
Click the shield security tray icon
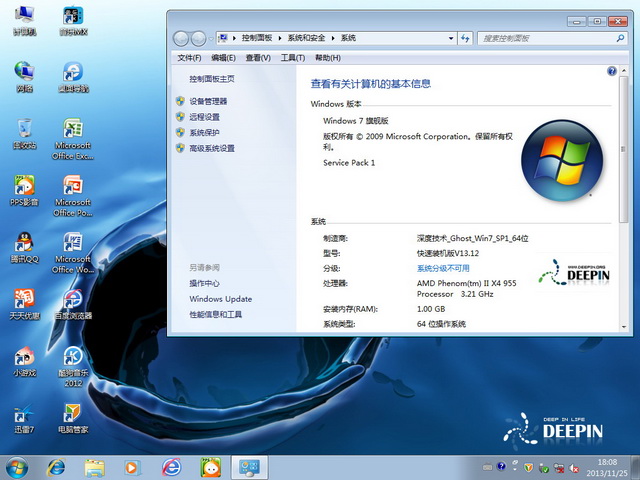528,467
